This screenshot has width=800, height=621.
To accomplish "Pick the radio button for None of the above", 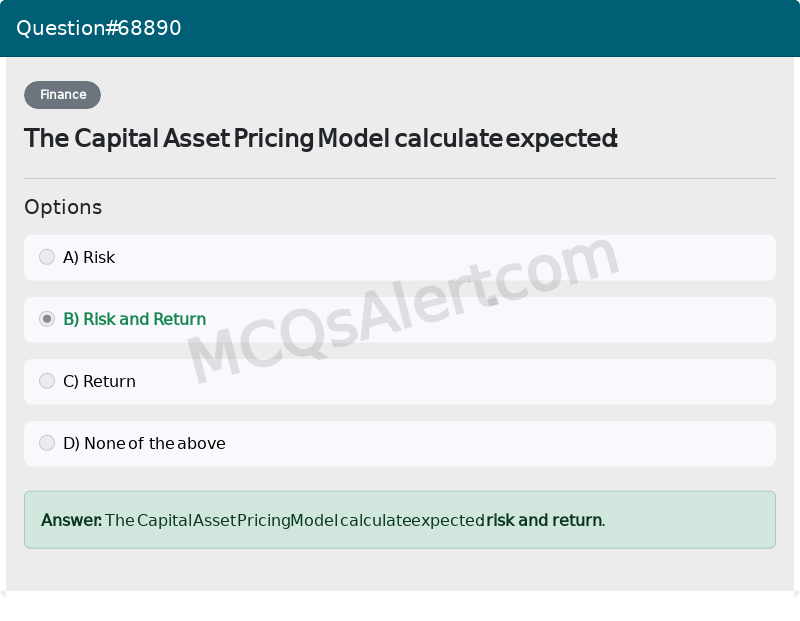I will pyautogui.click(x=47, y=443).
